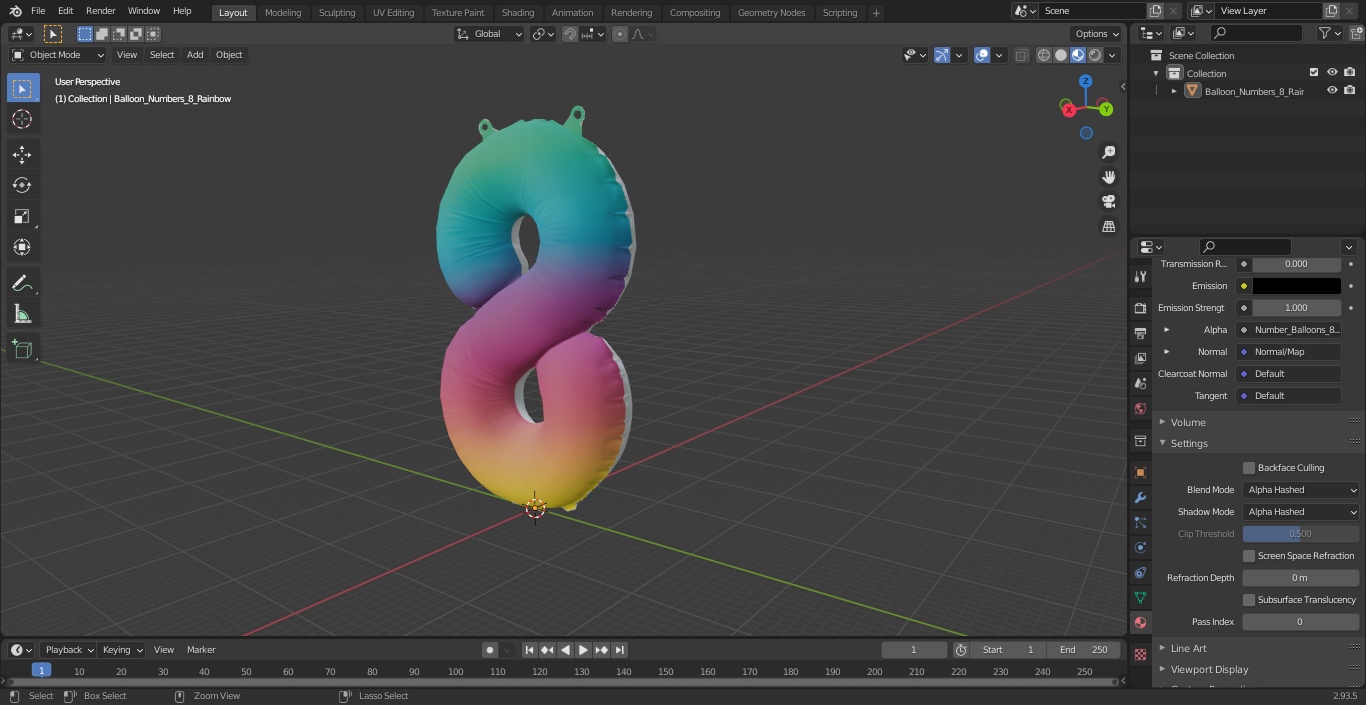
Task: Open Blend Mode Alpha Hashed dropdown
Action: (1301, 490)
